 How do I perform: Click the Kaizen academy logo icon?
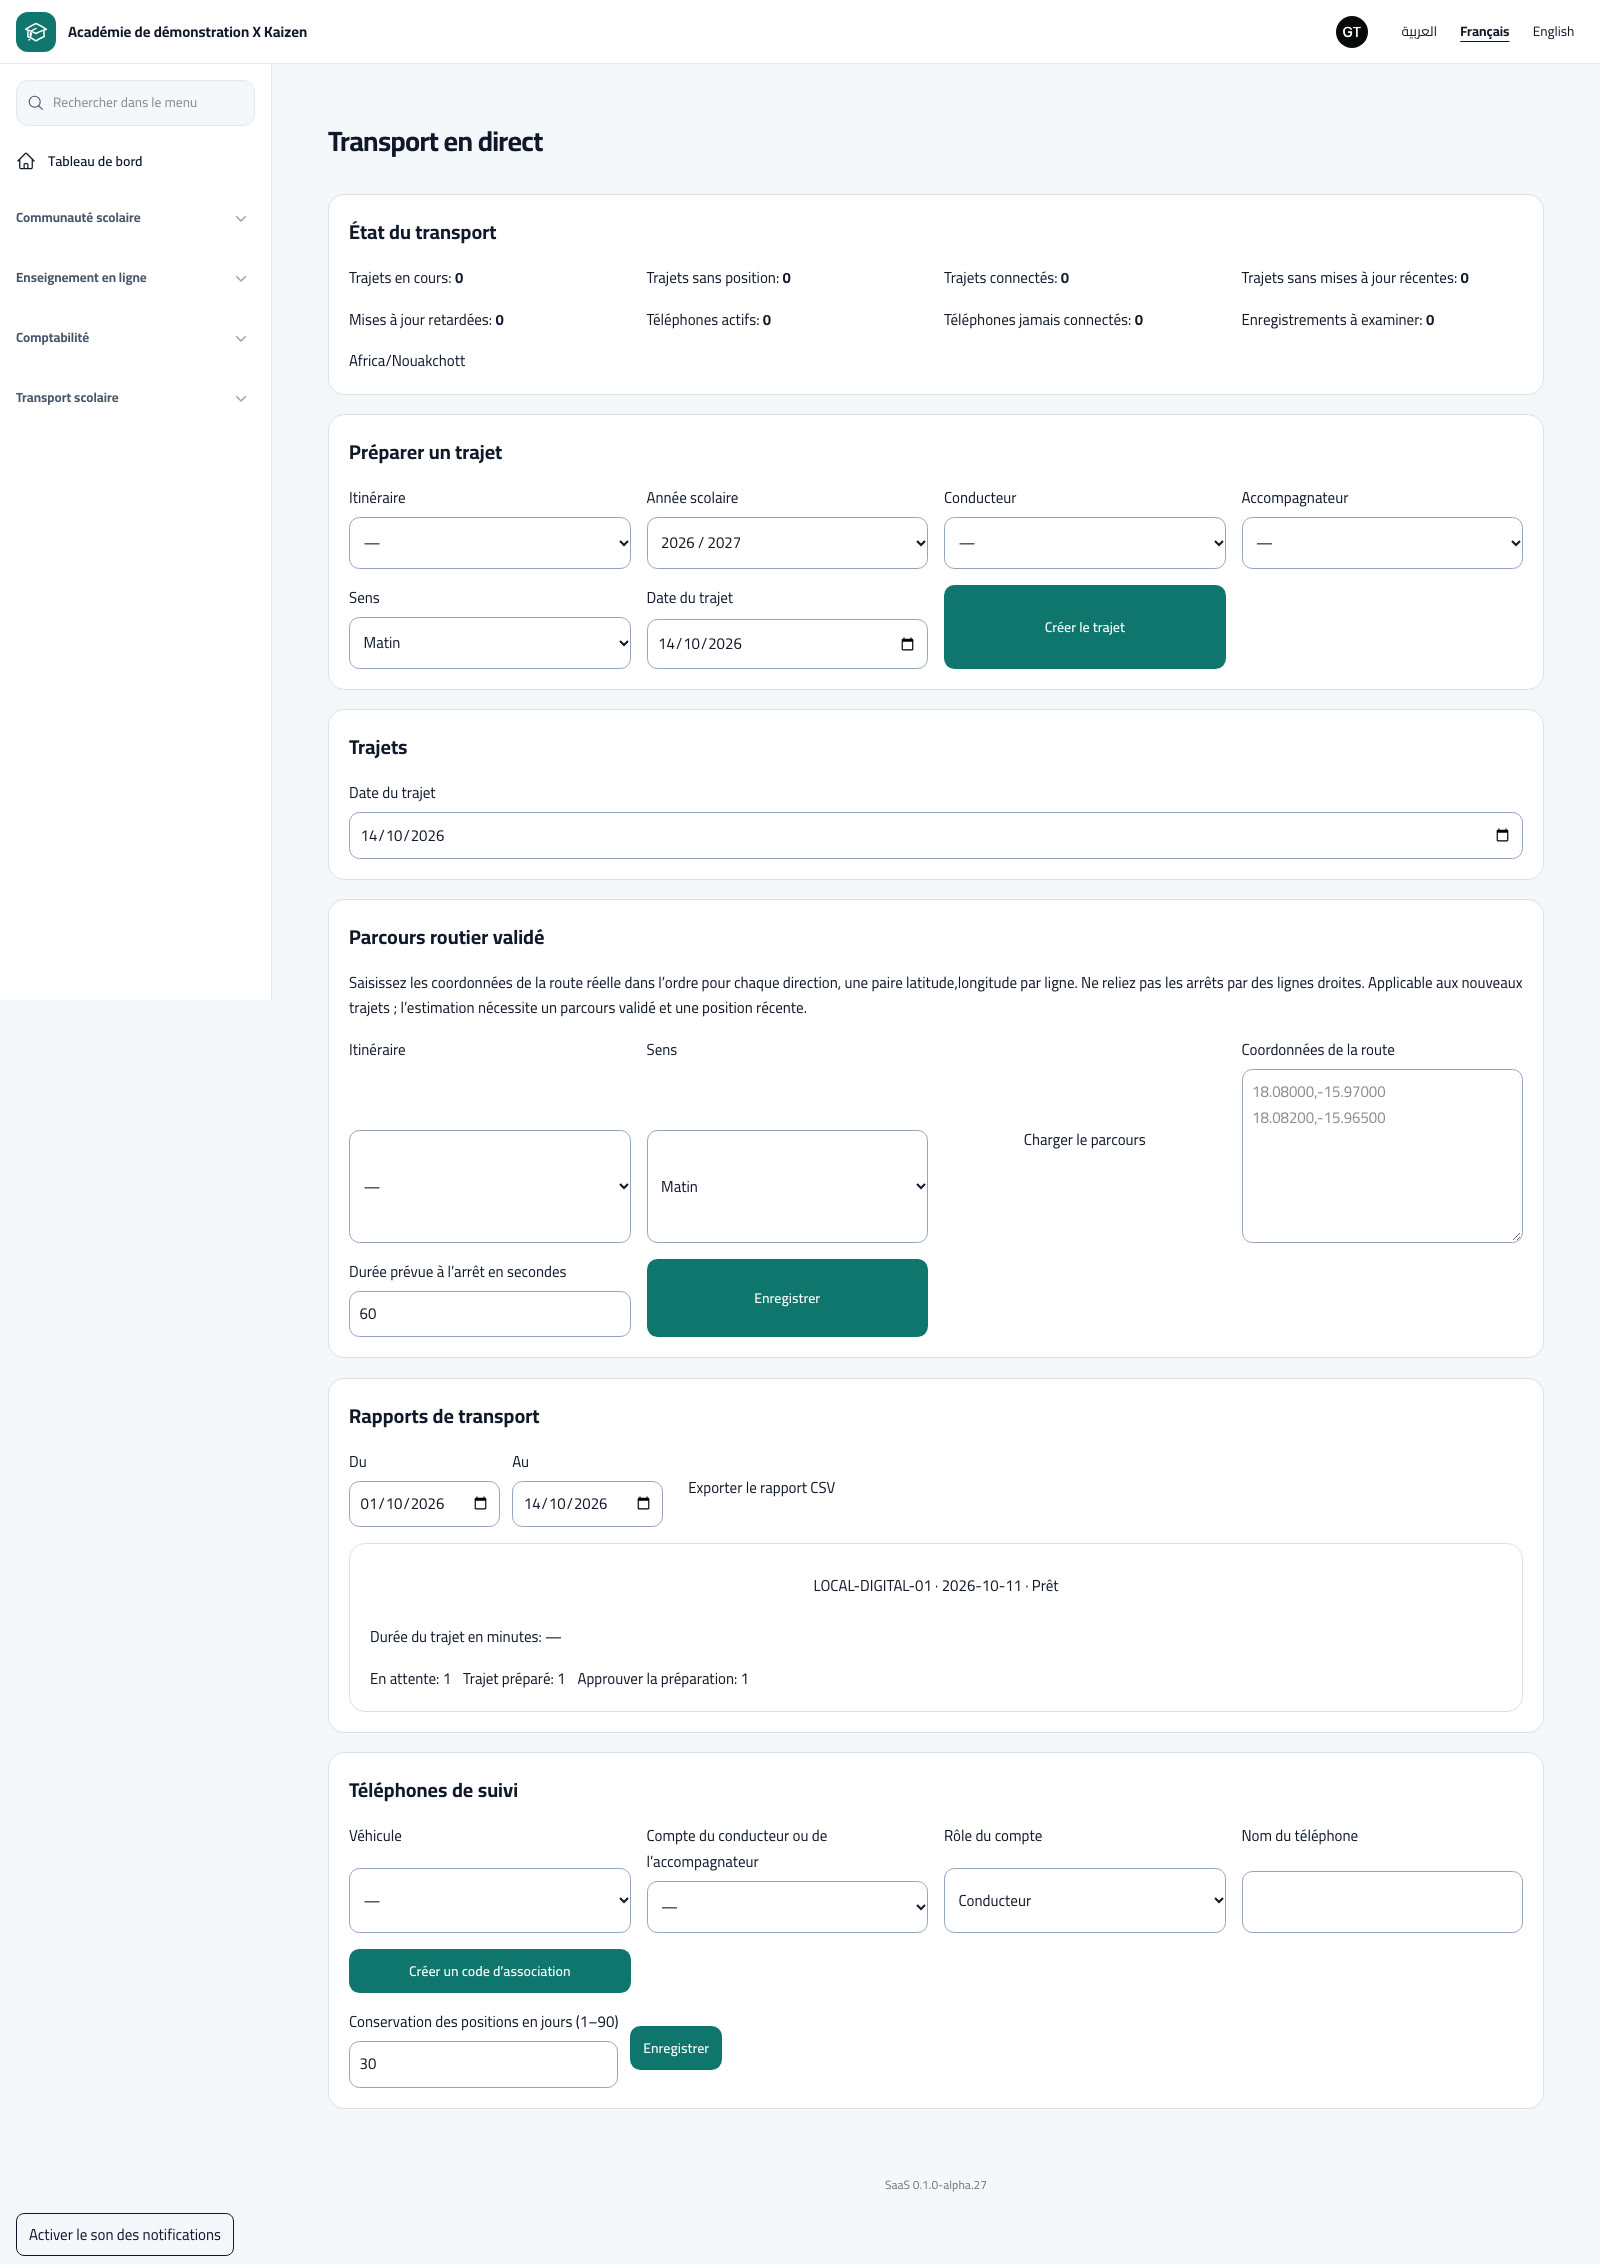(36, 32)
